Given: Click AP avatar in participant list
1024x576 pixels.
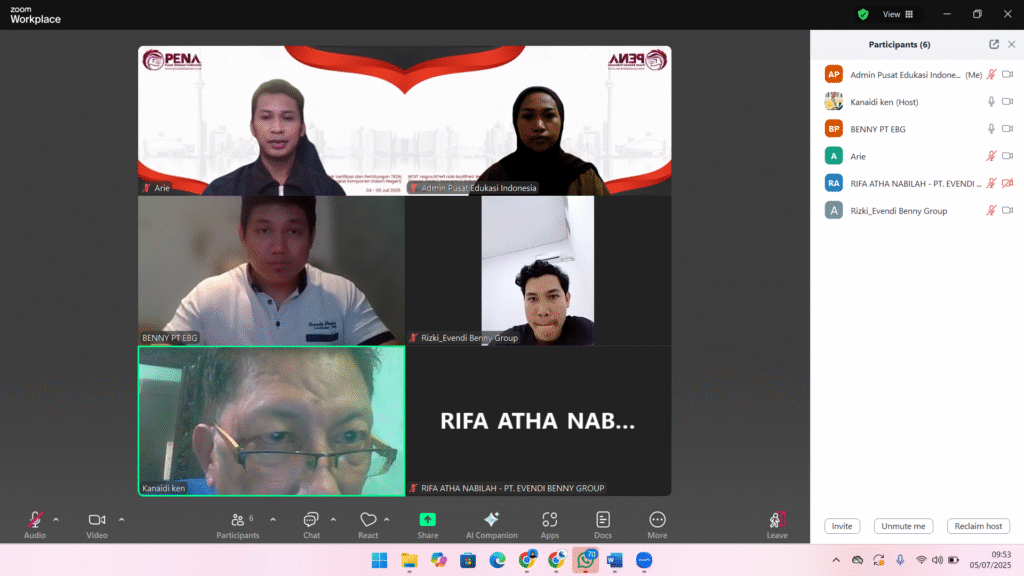Looking at the screenshot, I should click(833, 74).
